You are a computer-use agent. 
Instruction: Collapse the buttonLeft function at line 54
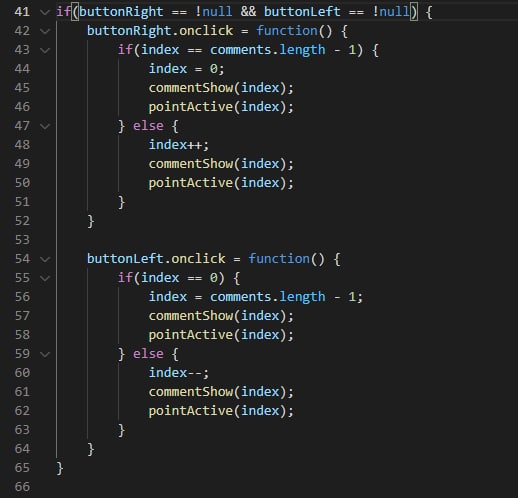click(x=45, y=259)
